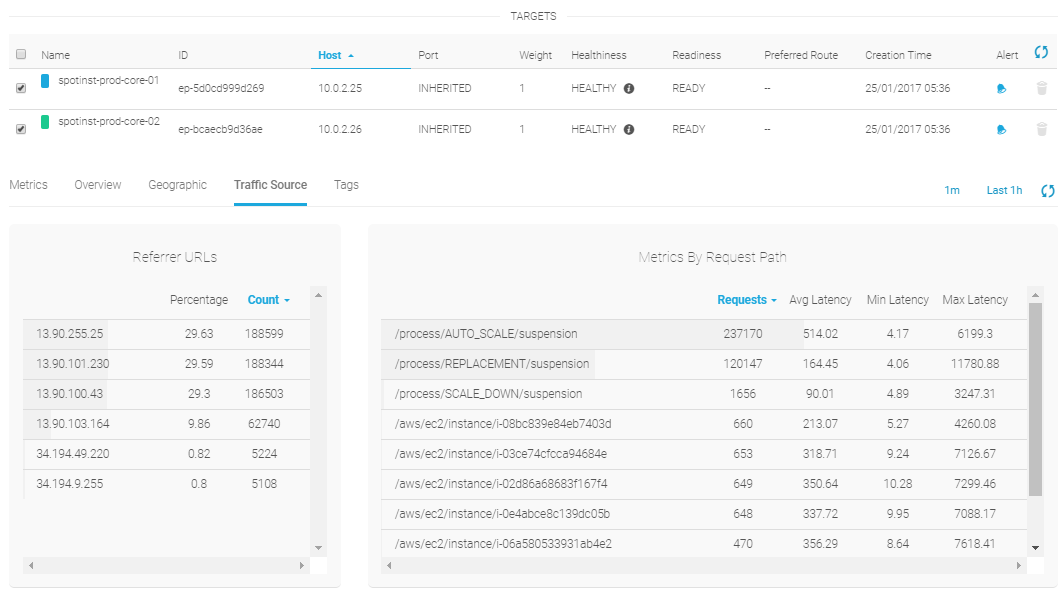Click the green color swatch for spotinst-prod-core-02
The width and height of the screenshot is (1064, 594).
coord(45,122)
